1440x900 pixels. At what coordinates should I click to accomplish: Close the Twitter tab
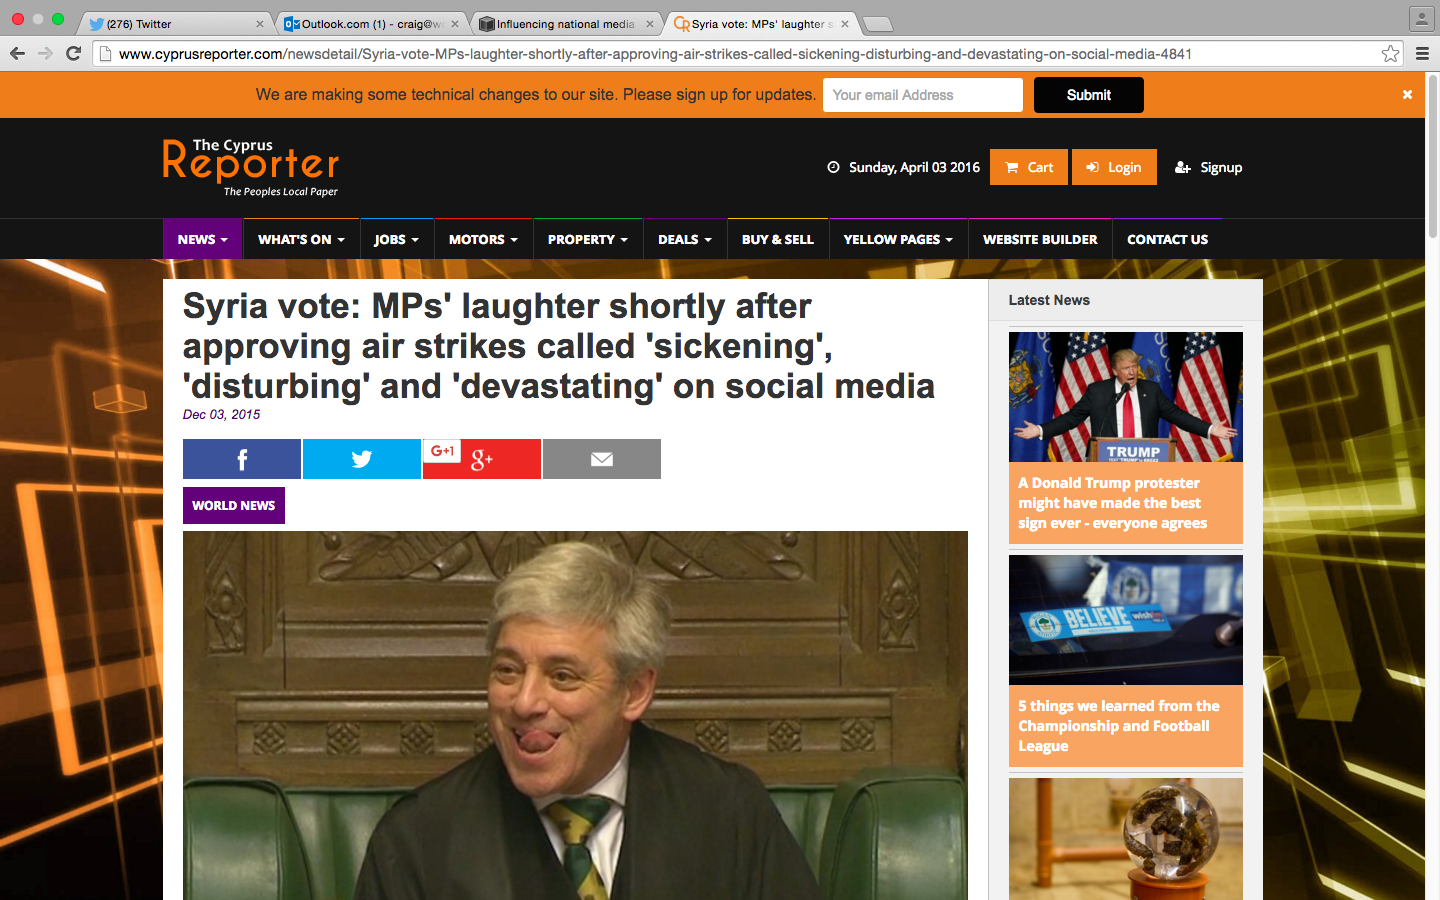(x=260, y=24)
